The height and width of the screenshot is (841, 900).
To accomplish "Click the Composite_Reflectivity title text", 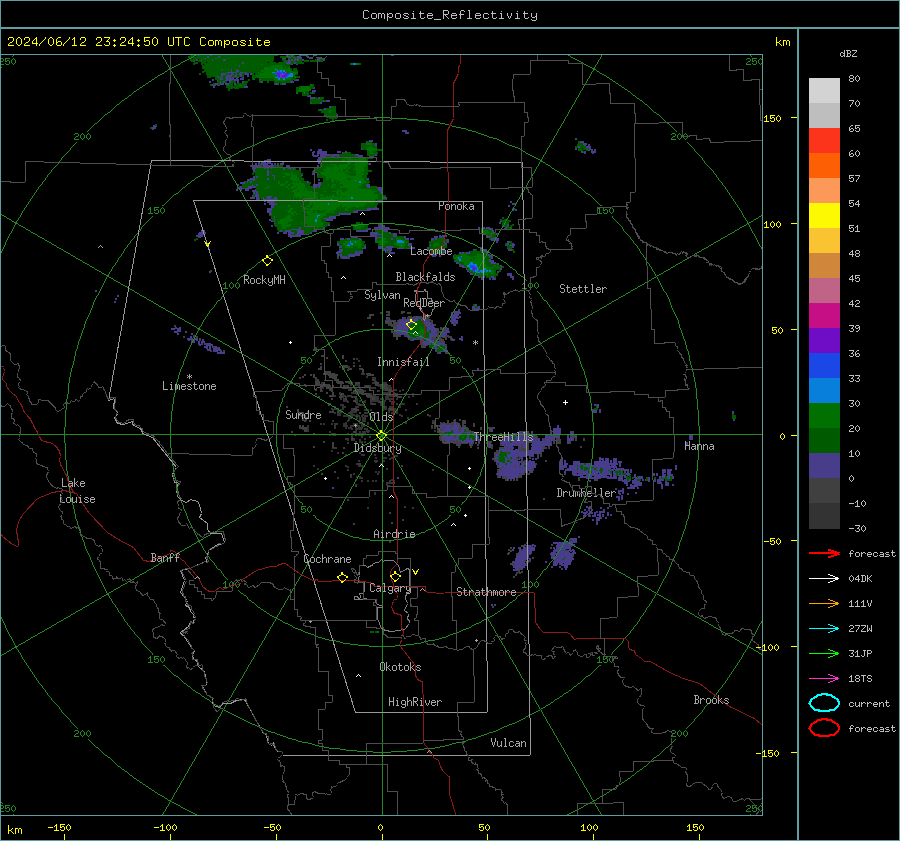I will [450, 15].
